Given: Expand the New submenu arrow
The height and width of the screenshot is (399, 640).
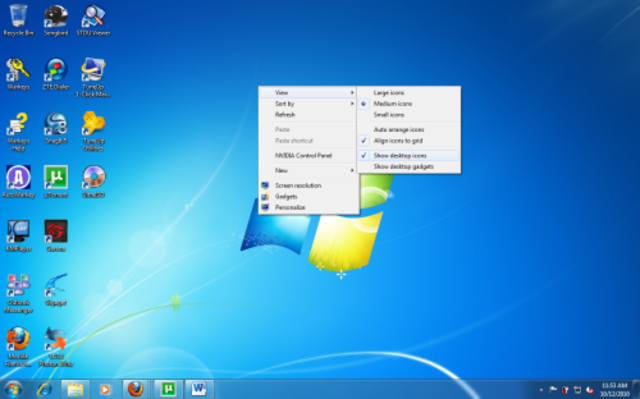Looking at the screenshot, I should tap(352, 170).
